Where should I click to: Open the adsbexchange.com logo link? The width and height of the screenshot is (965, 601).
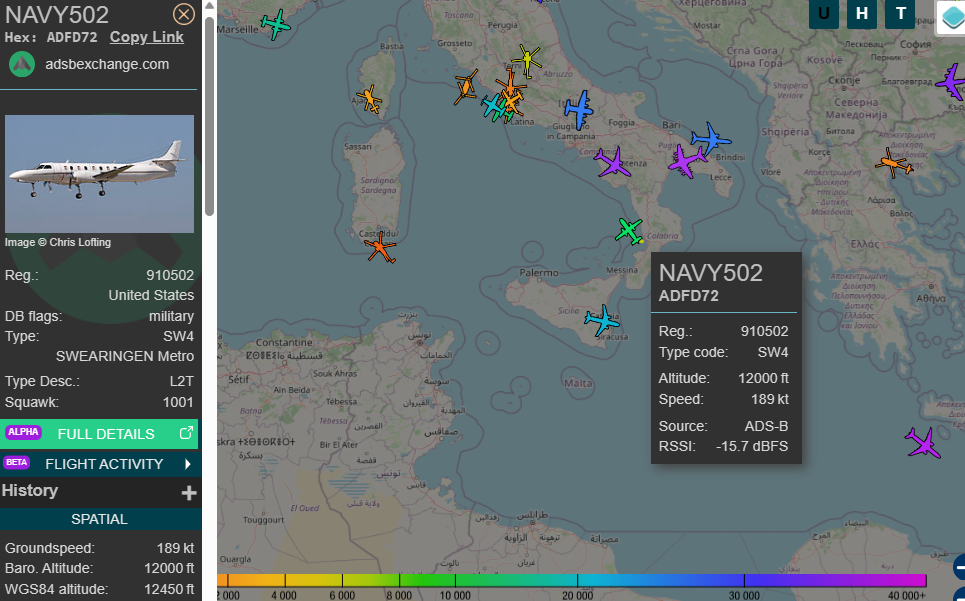point(22,64)
